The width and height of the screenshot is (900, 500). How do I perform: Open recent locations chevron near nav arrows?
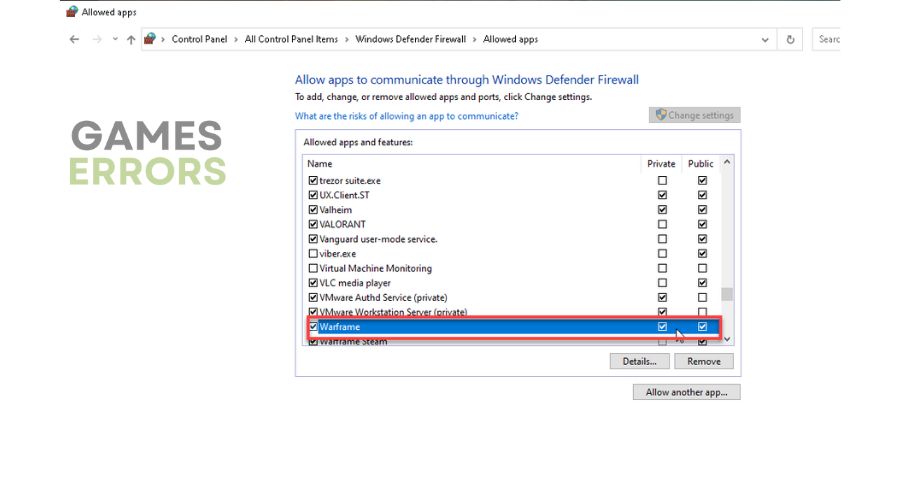pyautogui.click(x=115, y=39)
